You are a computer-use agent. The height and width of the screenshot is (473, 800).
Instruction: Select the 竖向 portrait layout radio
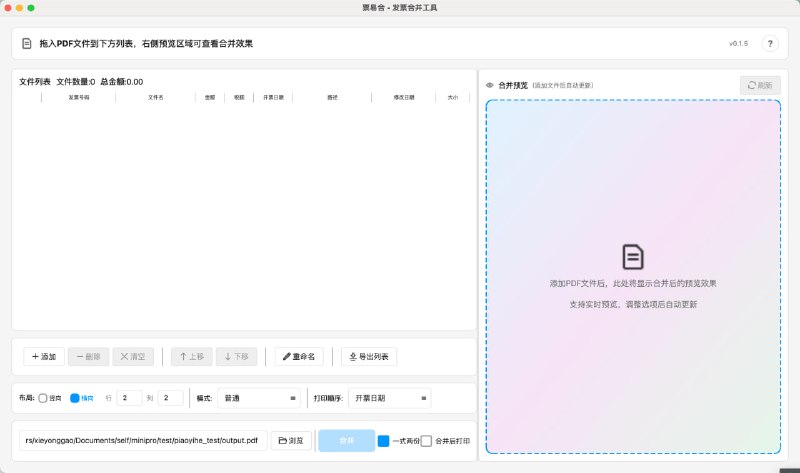click(43, 398)
